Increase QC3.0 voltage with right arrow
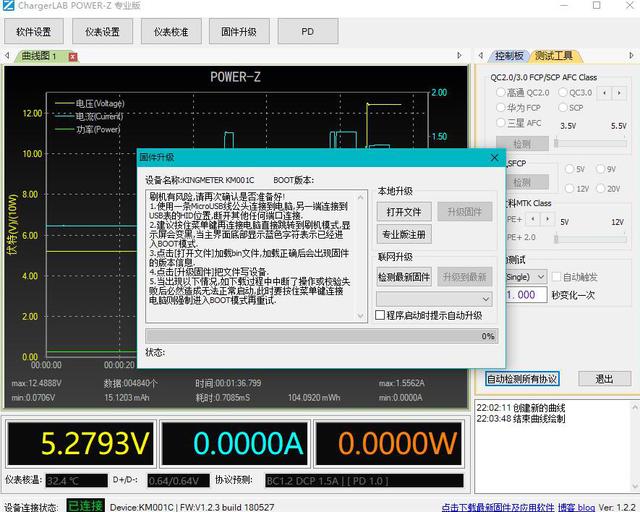 [x=619, y=93]
